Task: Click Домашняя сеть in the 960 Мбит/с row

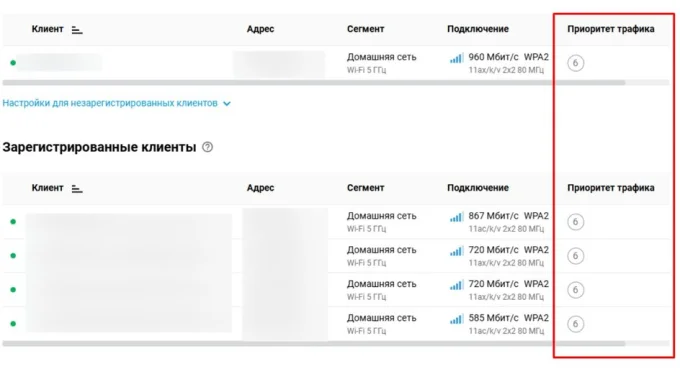Action: pos(381,57)
